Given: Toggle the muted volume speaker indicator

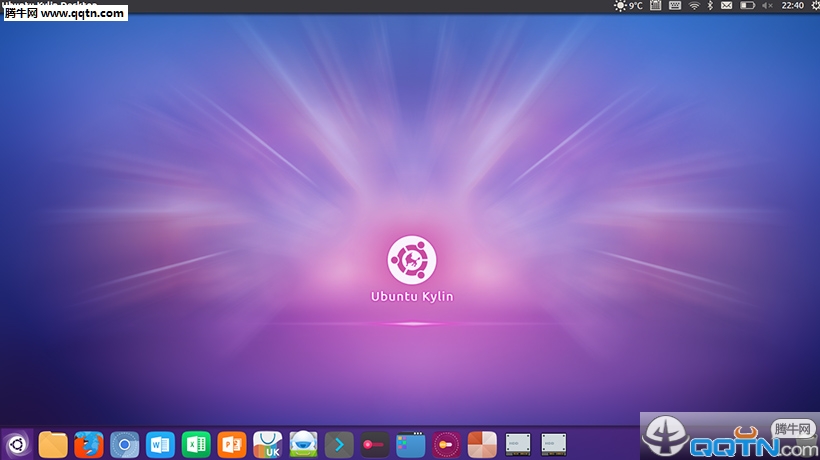Looking at the screenshot, I should 767,6.
